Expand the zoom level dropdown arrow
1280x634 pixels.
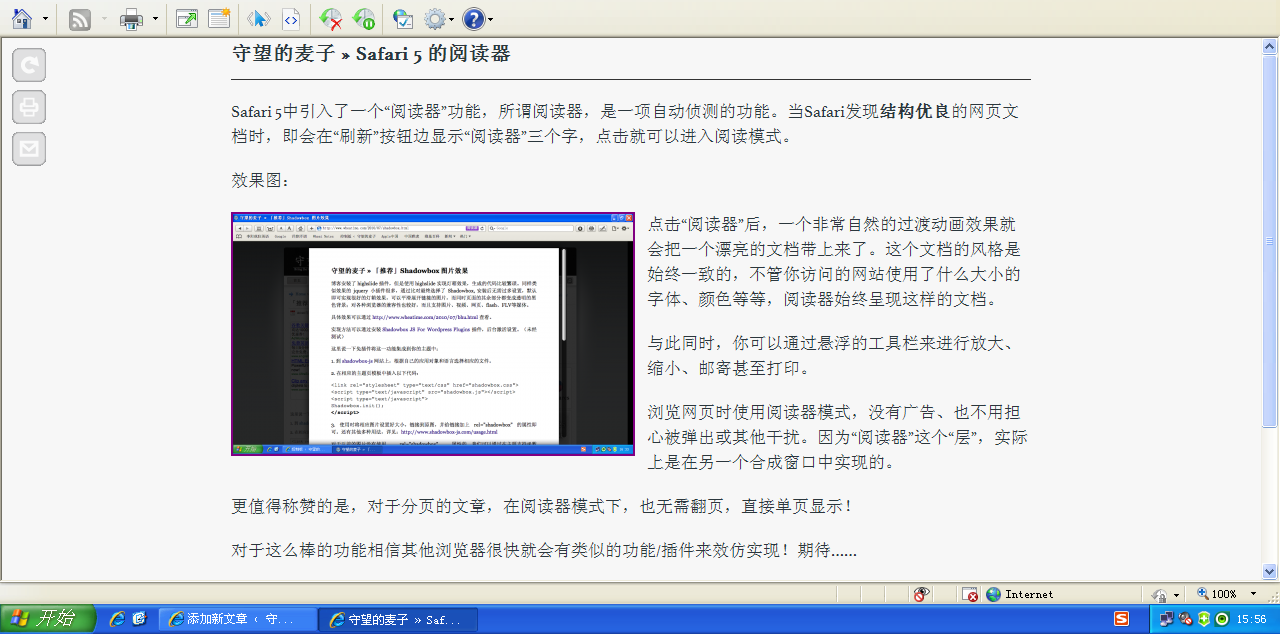coord(1251,595)
